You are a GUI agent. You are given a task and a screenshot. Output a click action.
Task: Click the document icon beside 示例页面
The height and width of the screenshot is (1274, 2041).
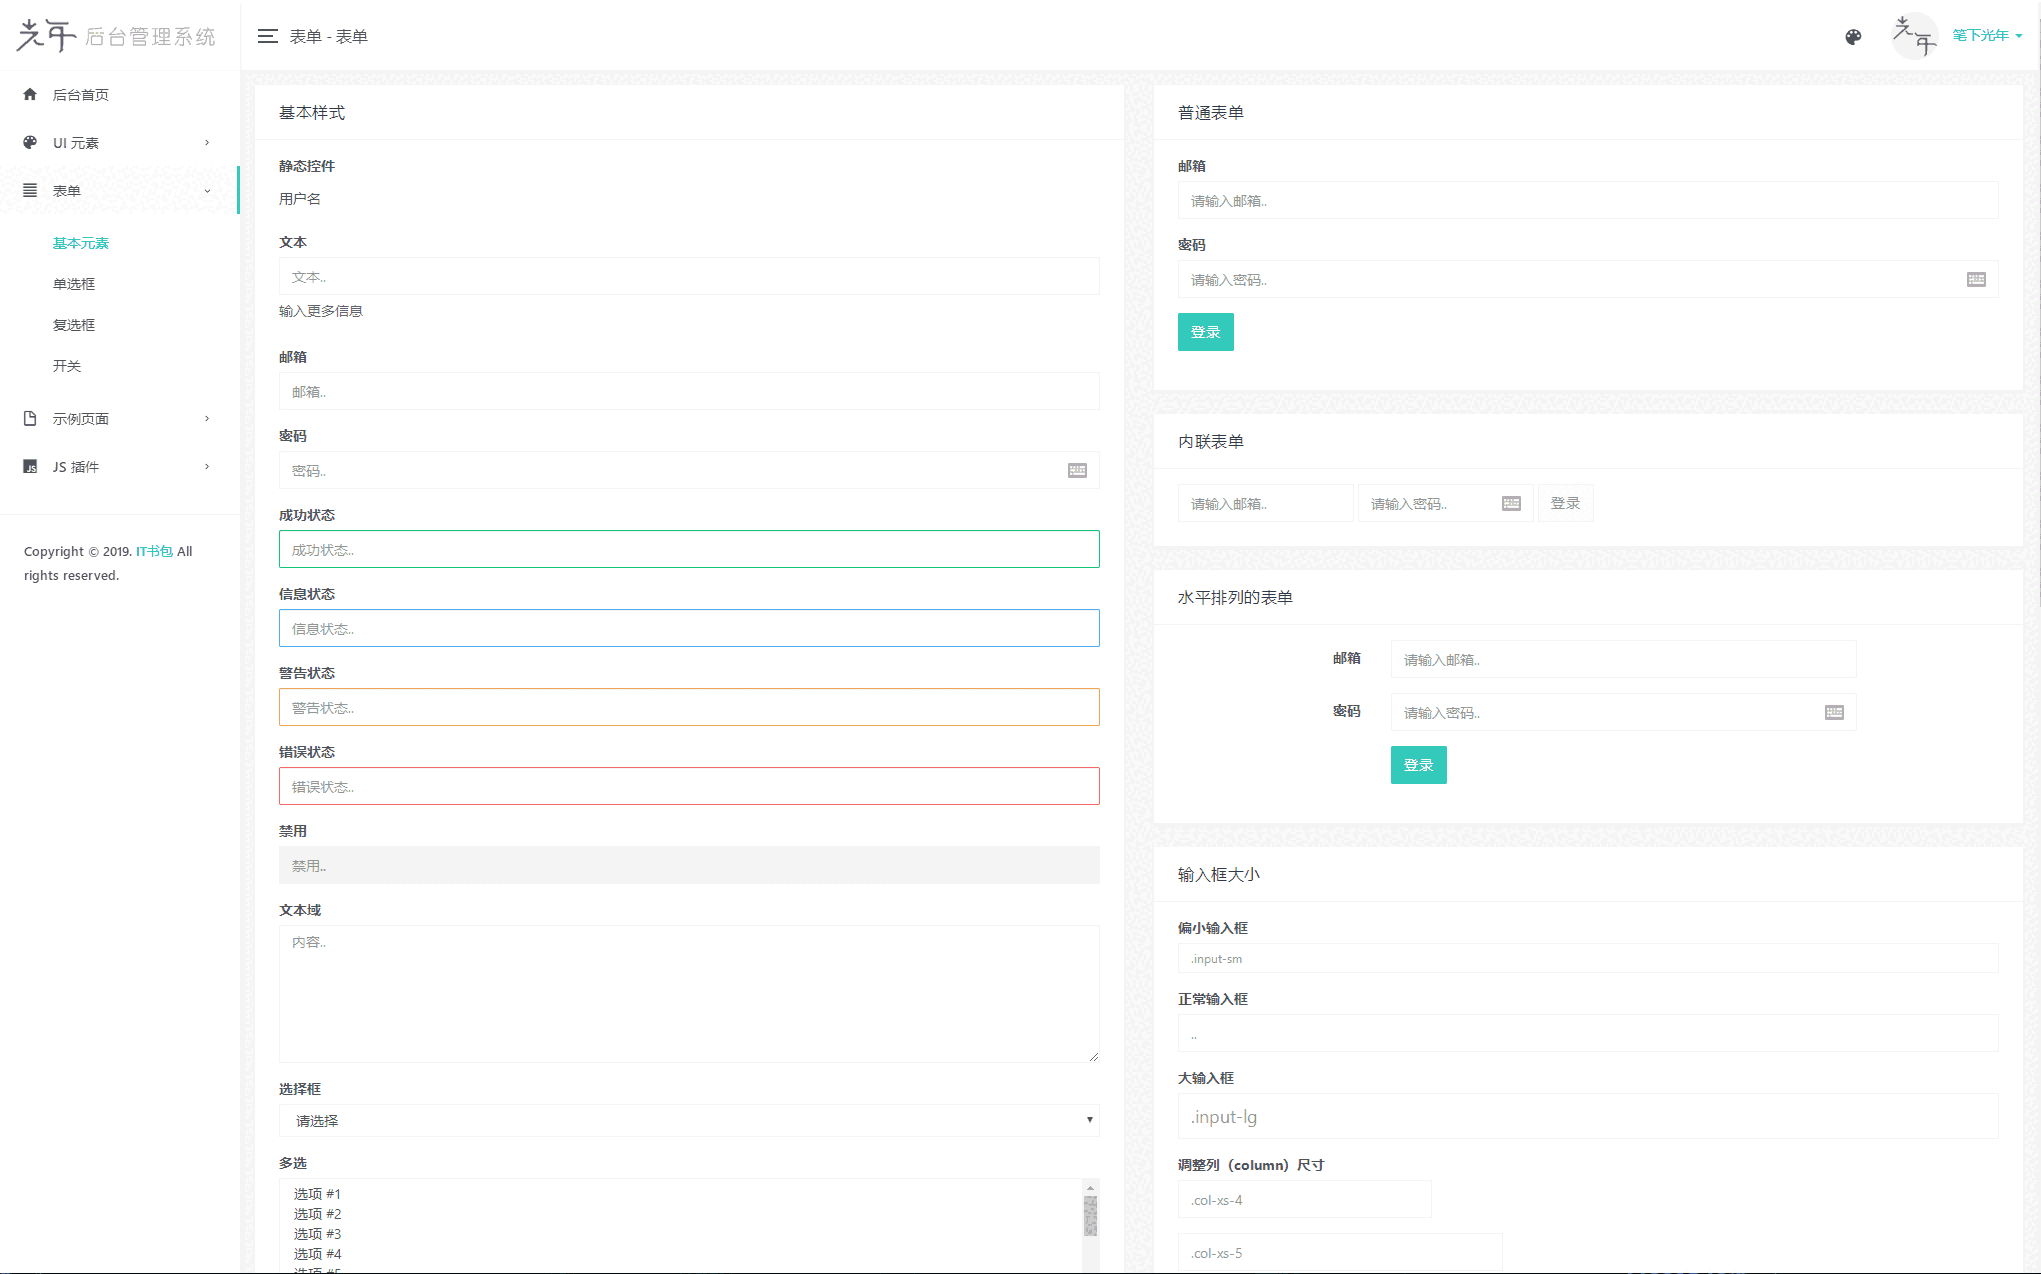(x=30, y=418)
